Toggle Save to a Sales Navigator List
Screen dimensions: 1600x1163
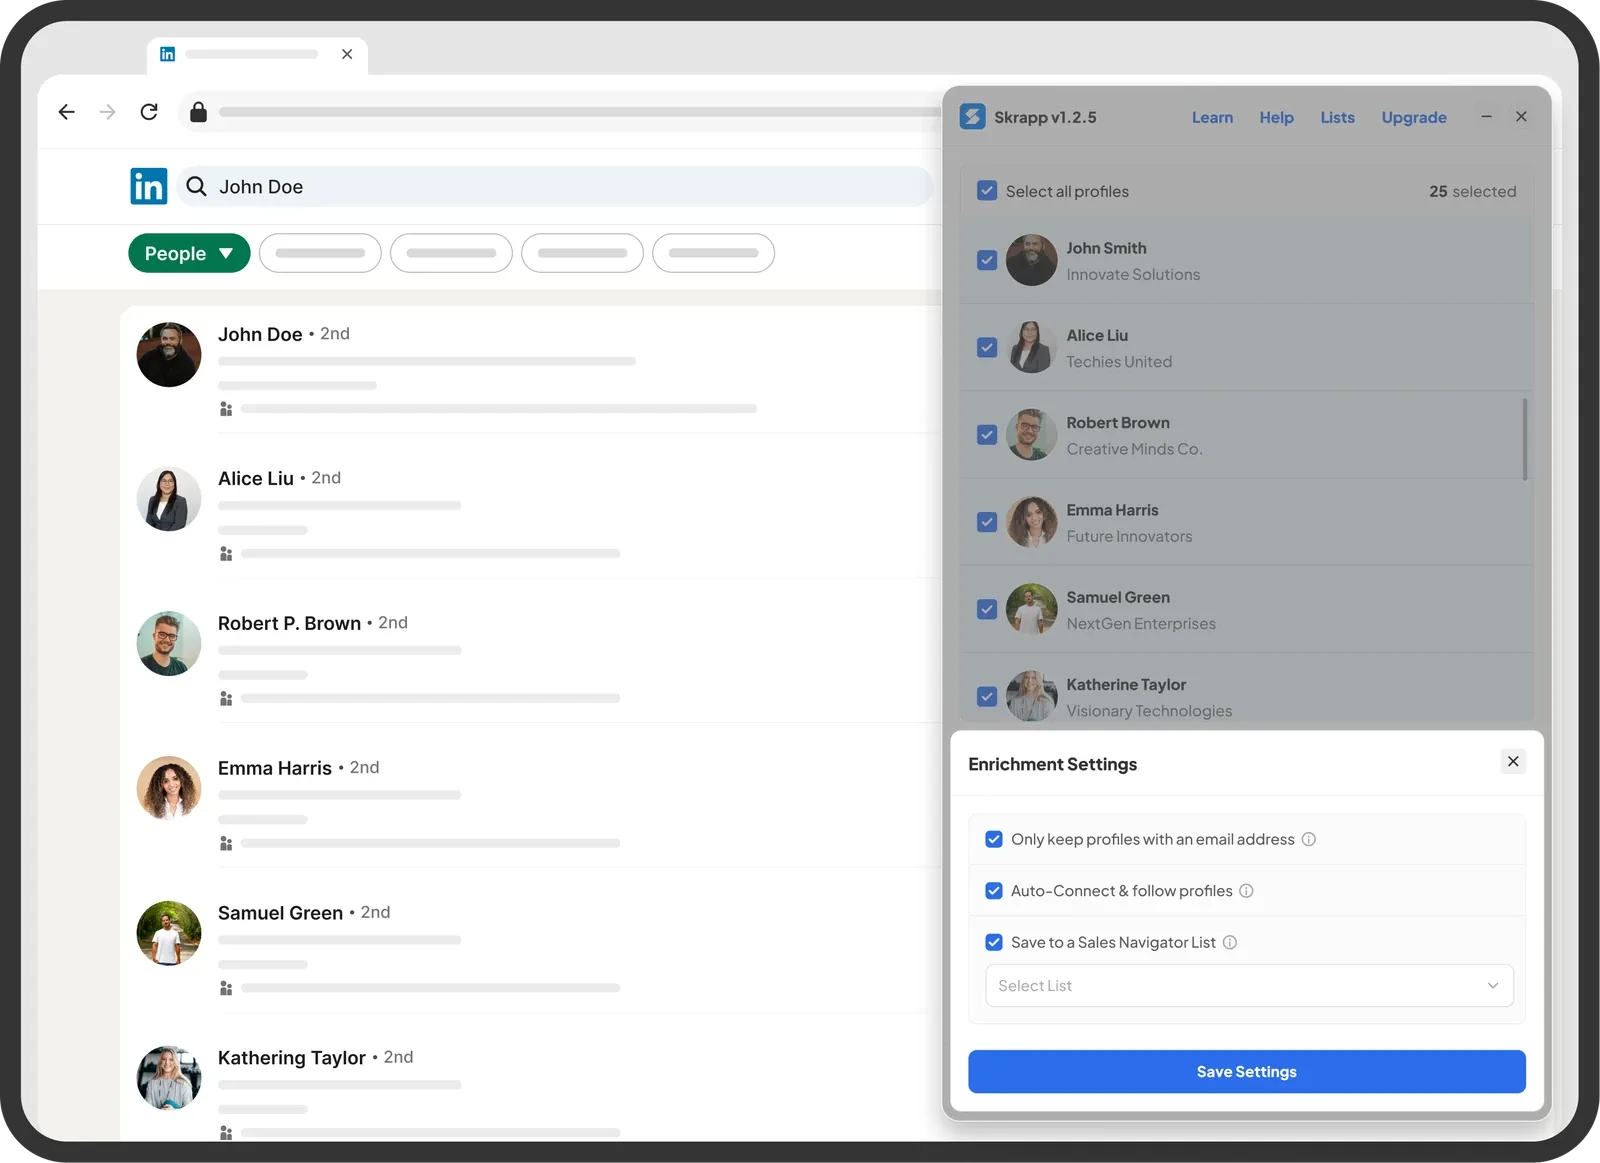994,942
